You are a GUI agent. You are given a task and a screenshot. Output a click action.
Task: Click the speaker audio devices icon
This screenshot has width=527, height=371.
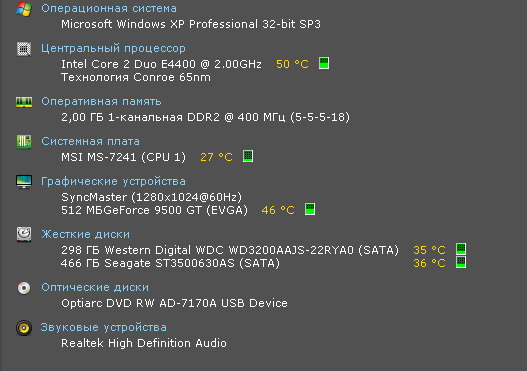click(x=24, y=328)
